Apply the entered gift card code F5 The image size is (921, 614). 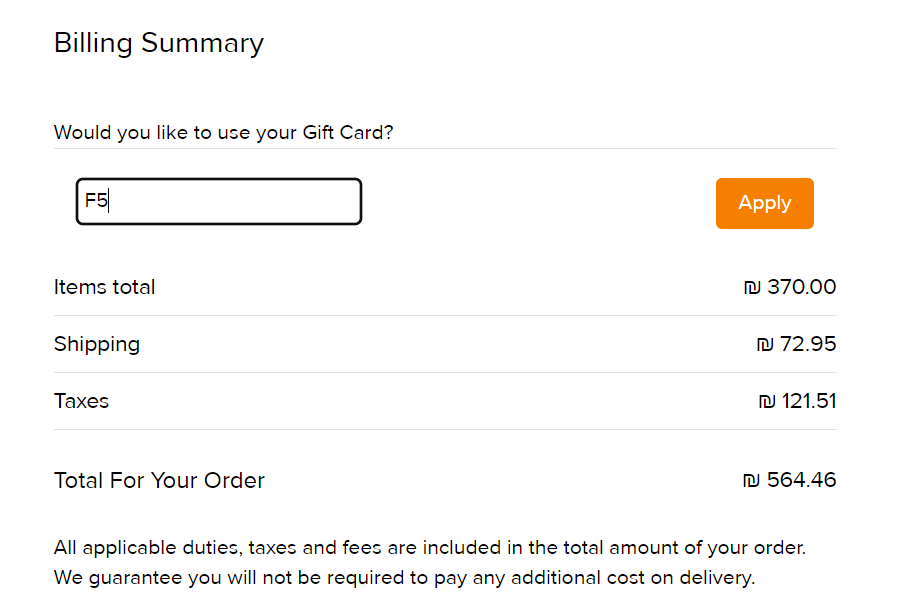(x=764, y=203)
